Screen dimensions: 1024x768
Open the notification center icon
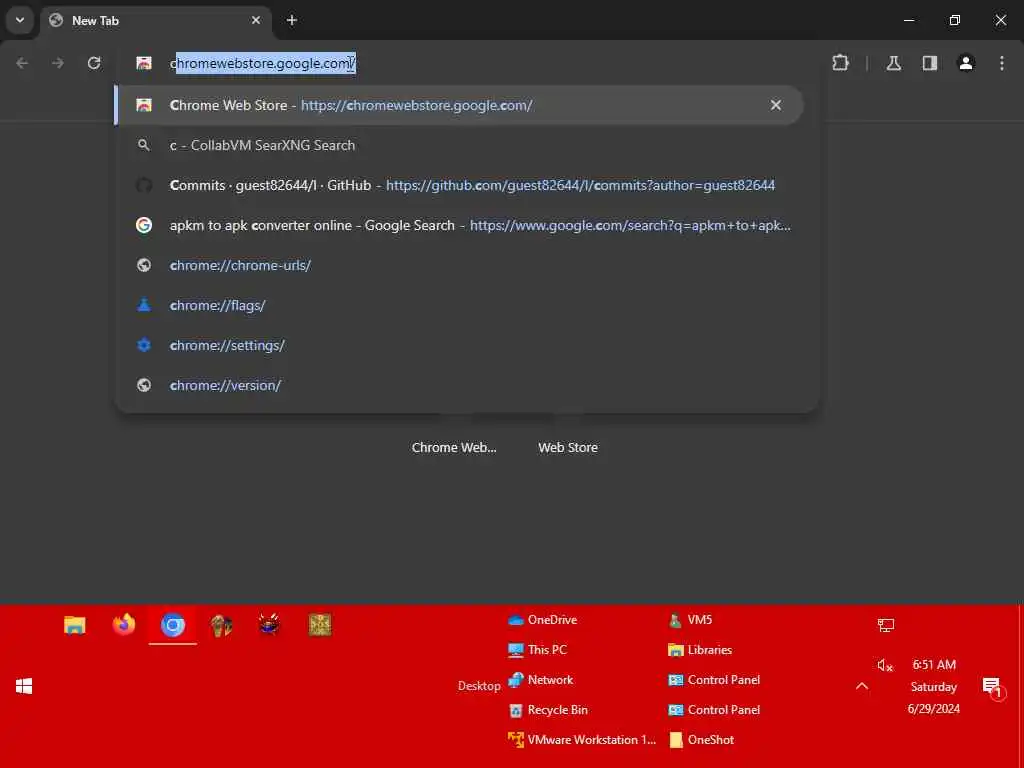[x=993, y=686]
